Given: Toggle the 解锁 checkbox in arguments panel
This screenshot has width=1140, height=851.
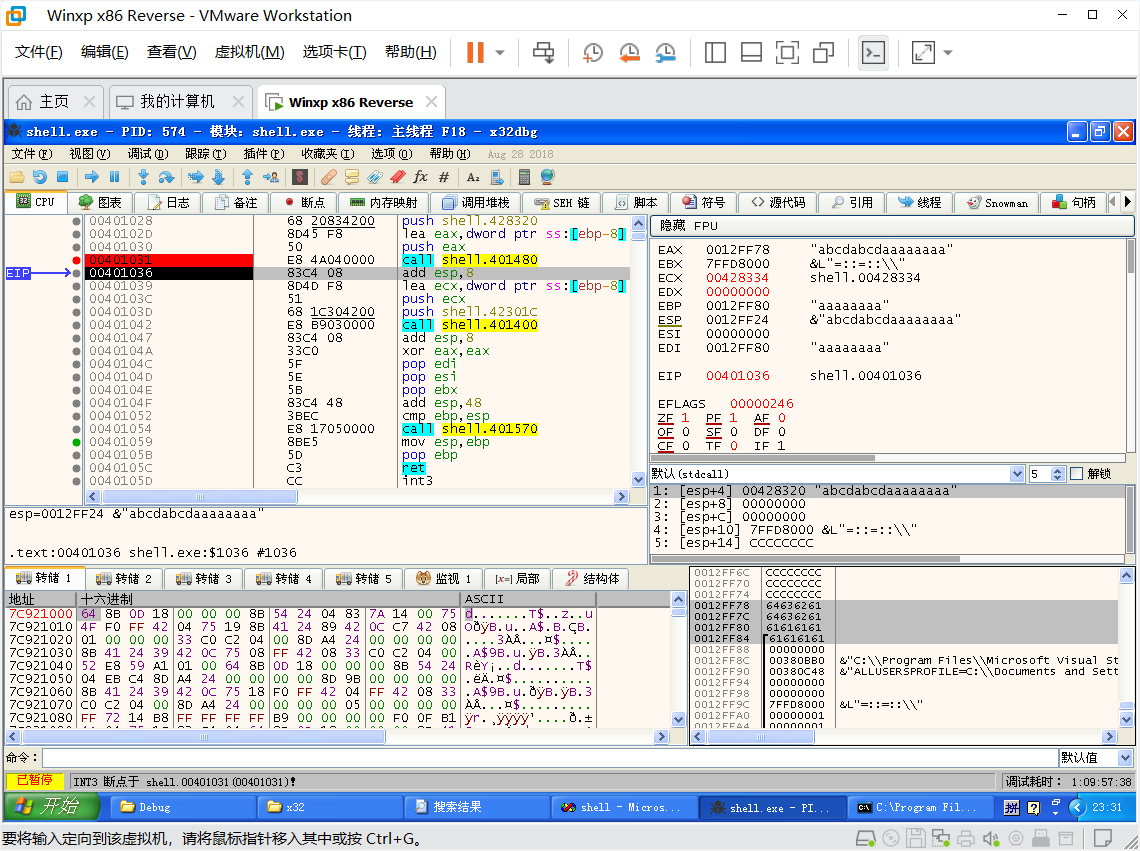Looking at the screenshot, I should click(1077, 474).
